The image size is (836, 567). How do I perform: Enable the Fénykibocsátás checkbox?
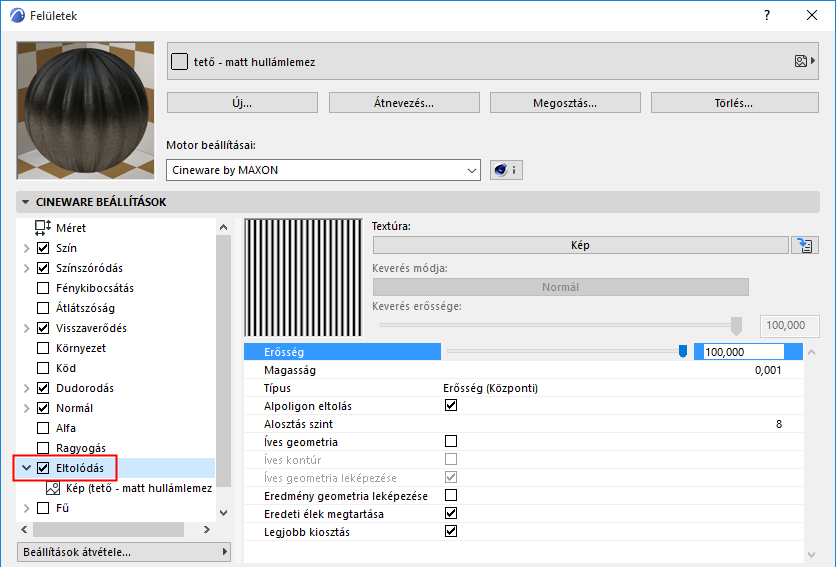[x=43, y=288]
